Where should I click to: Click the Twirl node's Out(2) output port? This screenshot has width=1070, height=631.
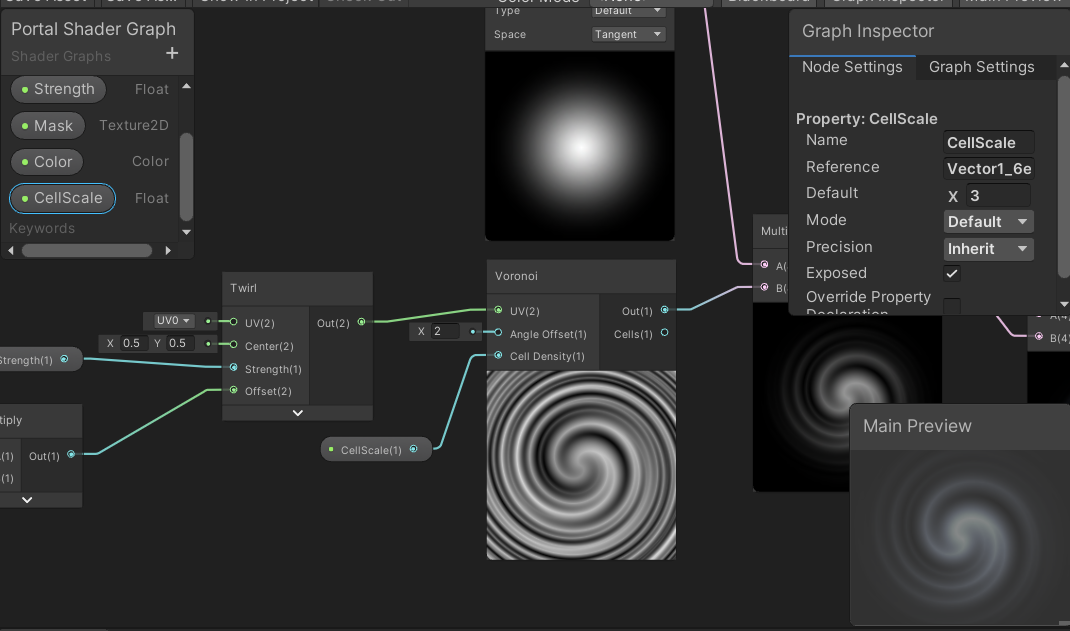tap(362, 322)
